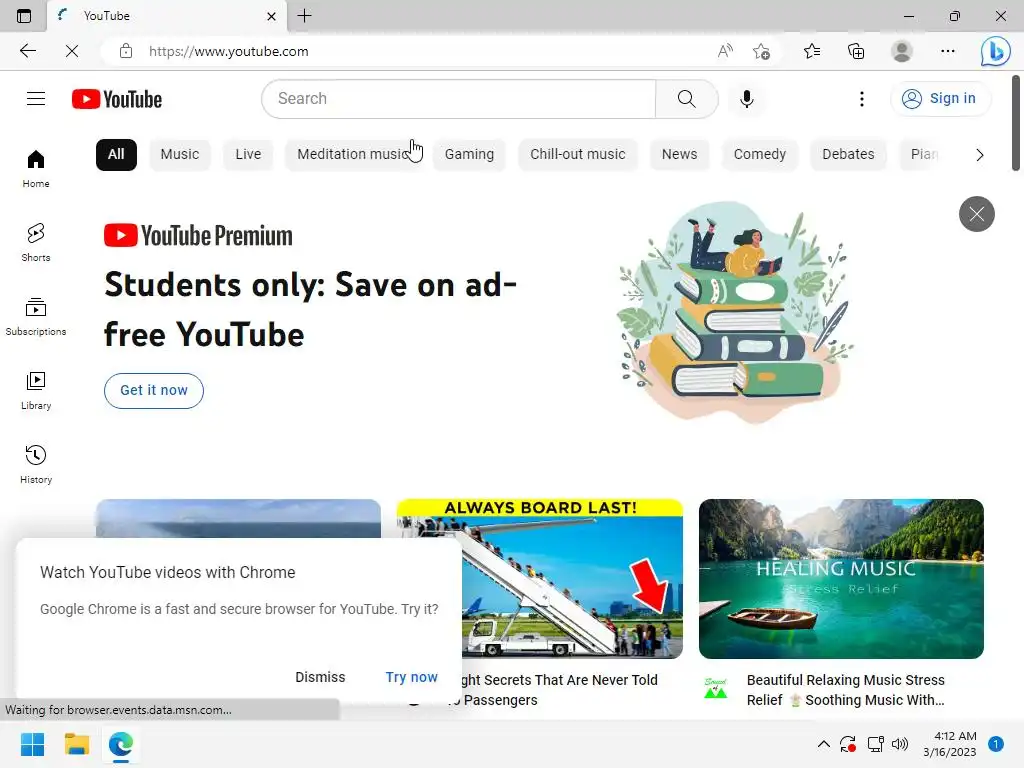Open History in the sidebar
1024x768 pixels.
click(36, 464)
